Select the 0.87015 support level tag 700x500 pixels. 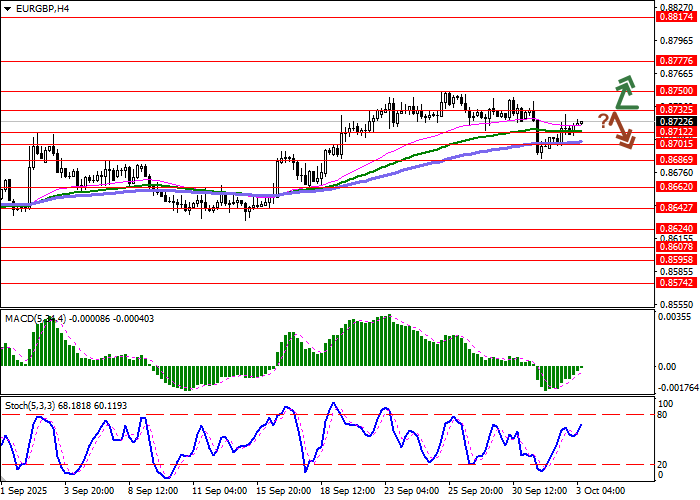point(677,144)
